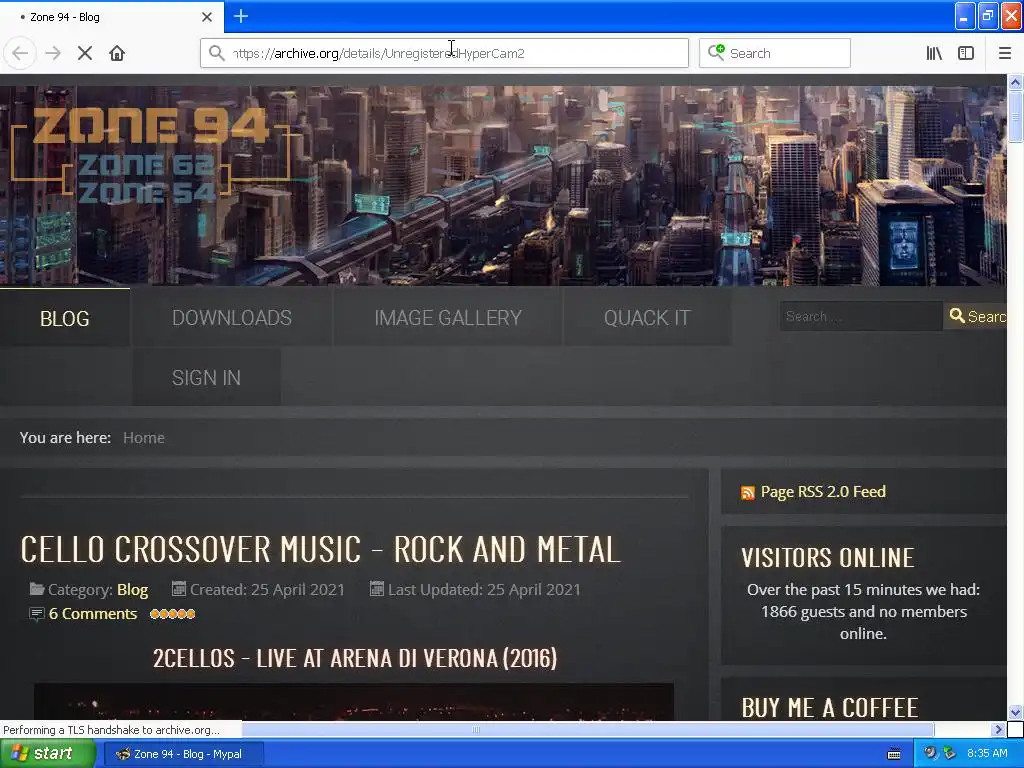Viewport: 1024px width, 768px height.
Task: Click the second system tray icon
Action: 949,754
